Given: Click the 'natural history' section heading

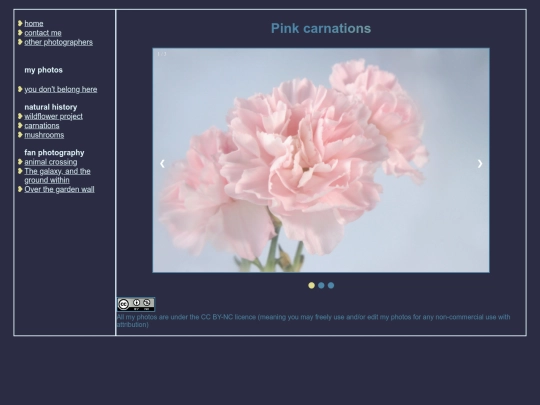Looking at the screenshot, I should pos(51,107).
